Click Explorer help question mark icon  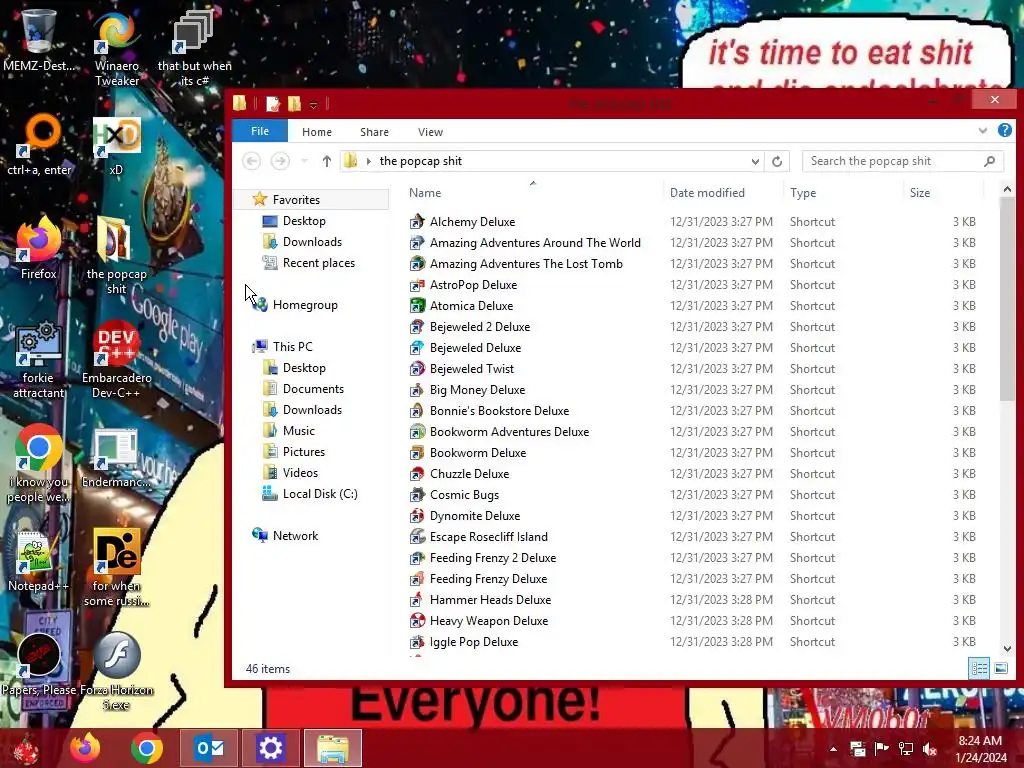tap(1004, 131)
